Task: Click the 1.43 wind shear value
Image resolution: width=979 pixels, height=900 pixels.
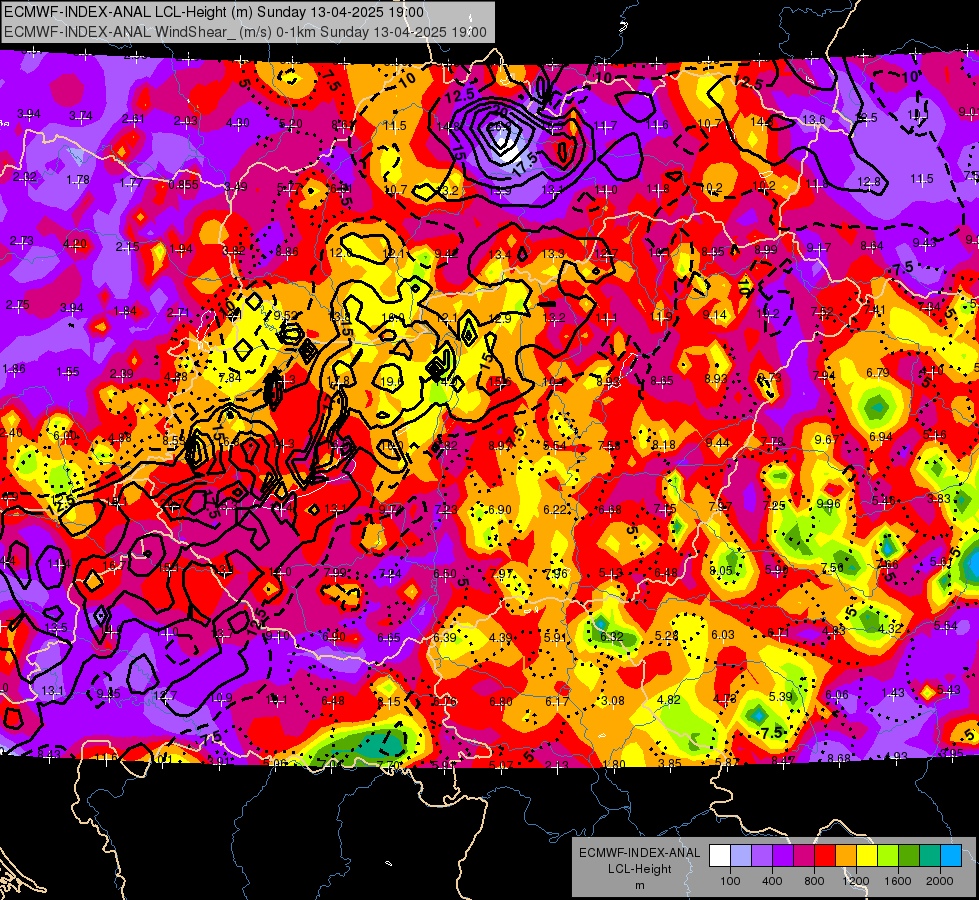Action: 893,693
